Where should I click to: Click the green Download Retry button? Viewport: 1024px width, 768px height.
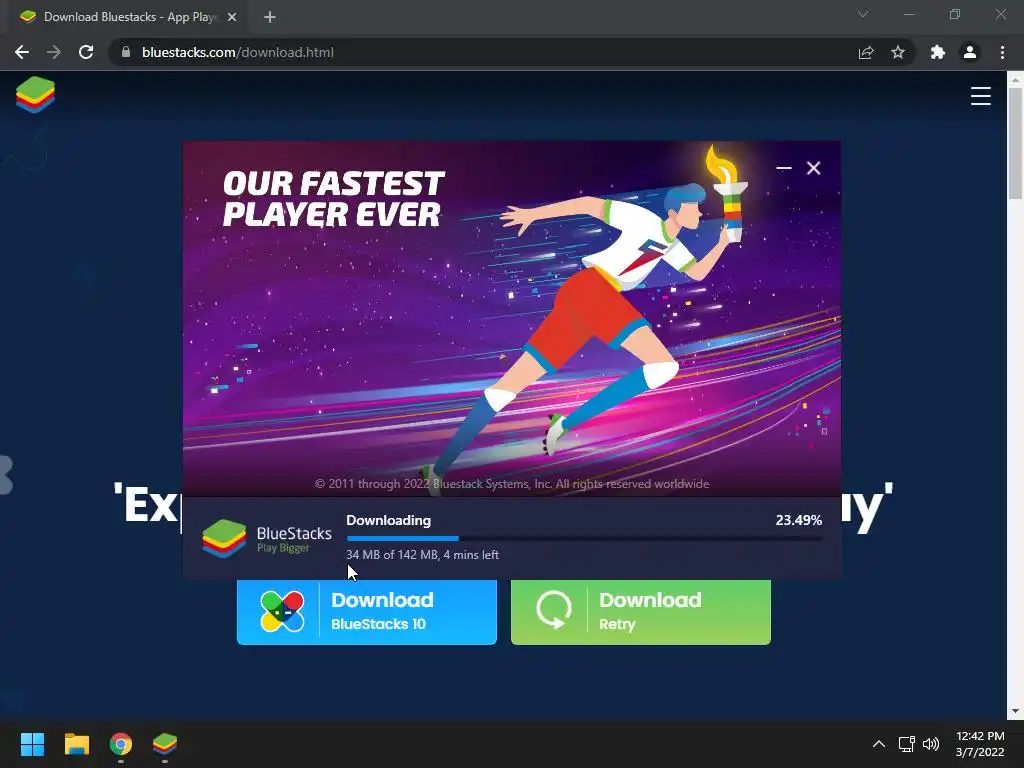click(641, 612)
